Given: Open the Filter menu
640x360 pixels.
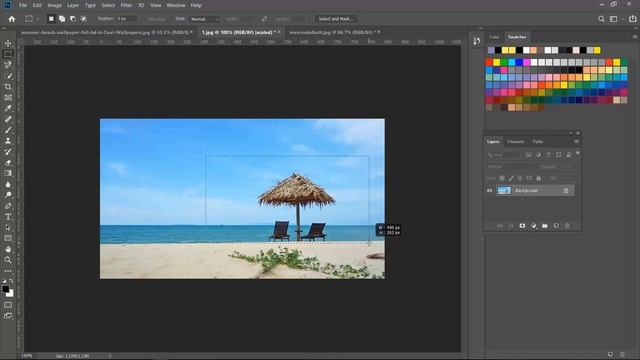Looking at the screenshot, I should tap(126, 5).
